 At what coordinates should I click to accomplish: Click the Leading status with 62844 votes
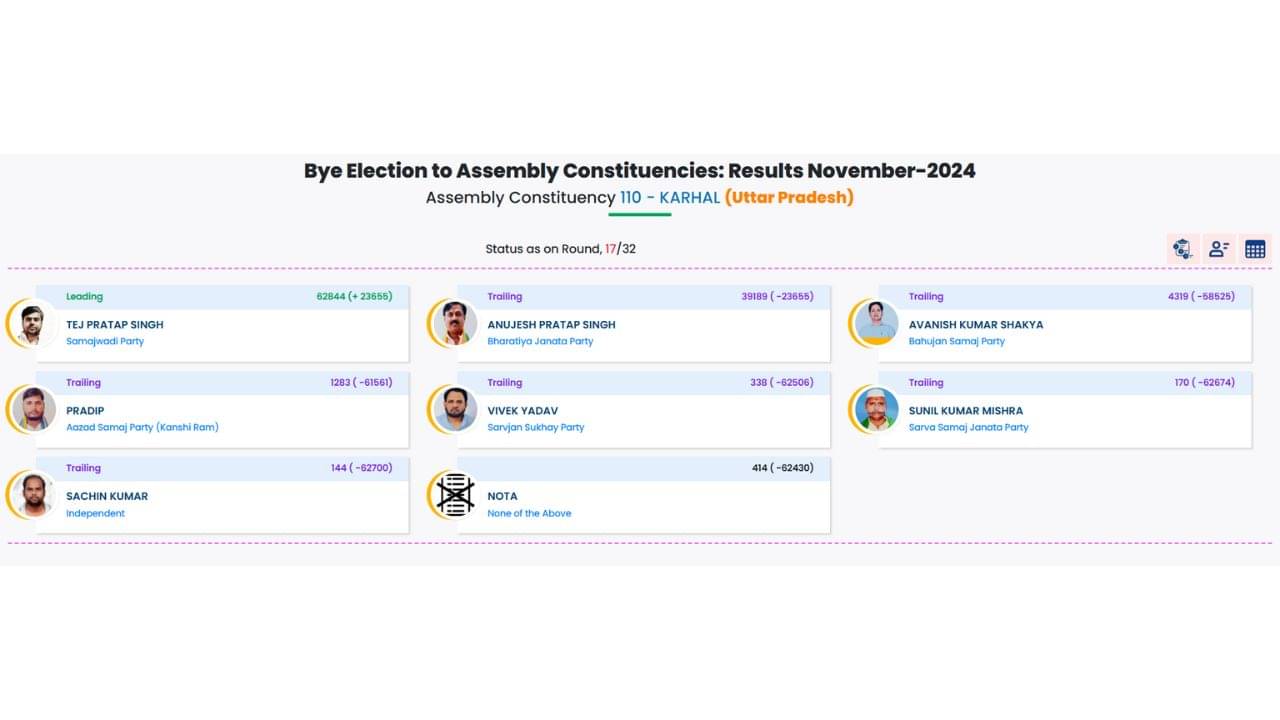click(x=85, y=296)
